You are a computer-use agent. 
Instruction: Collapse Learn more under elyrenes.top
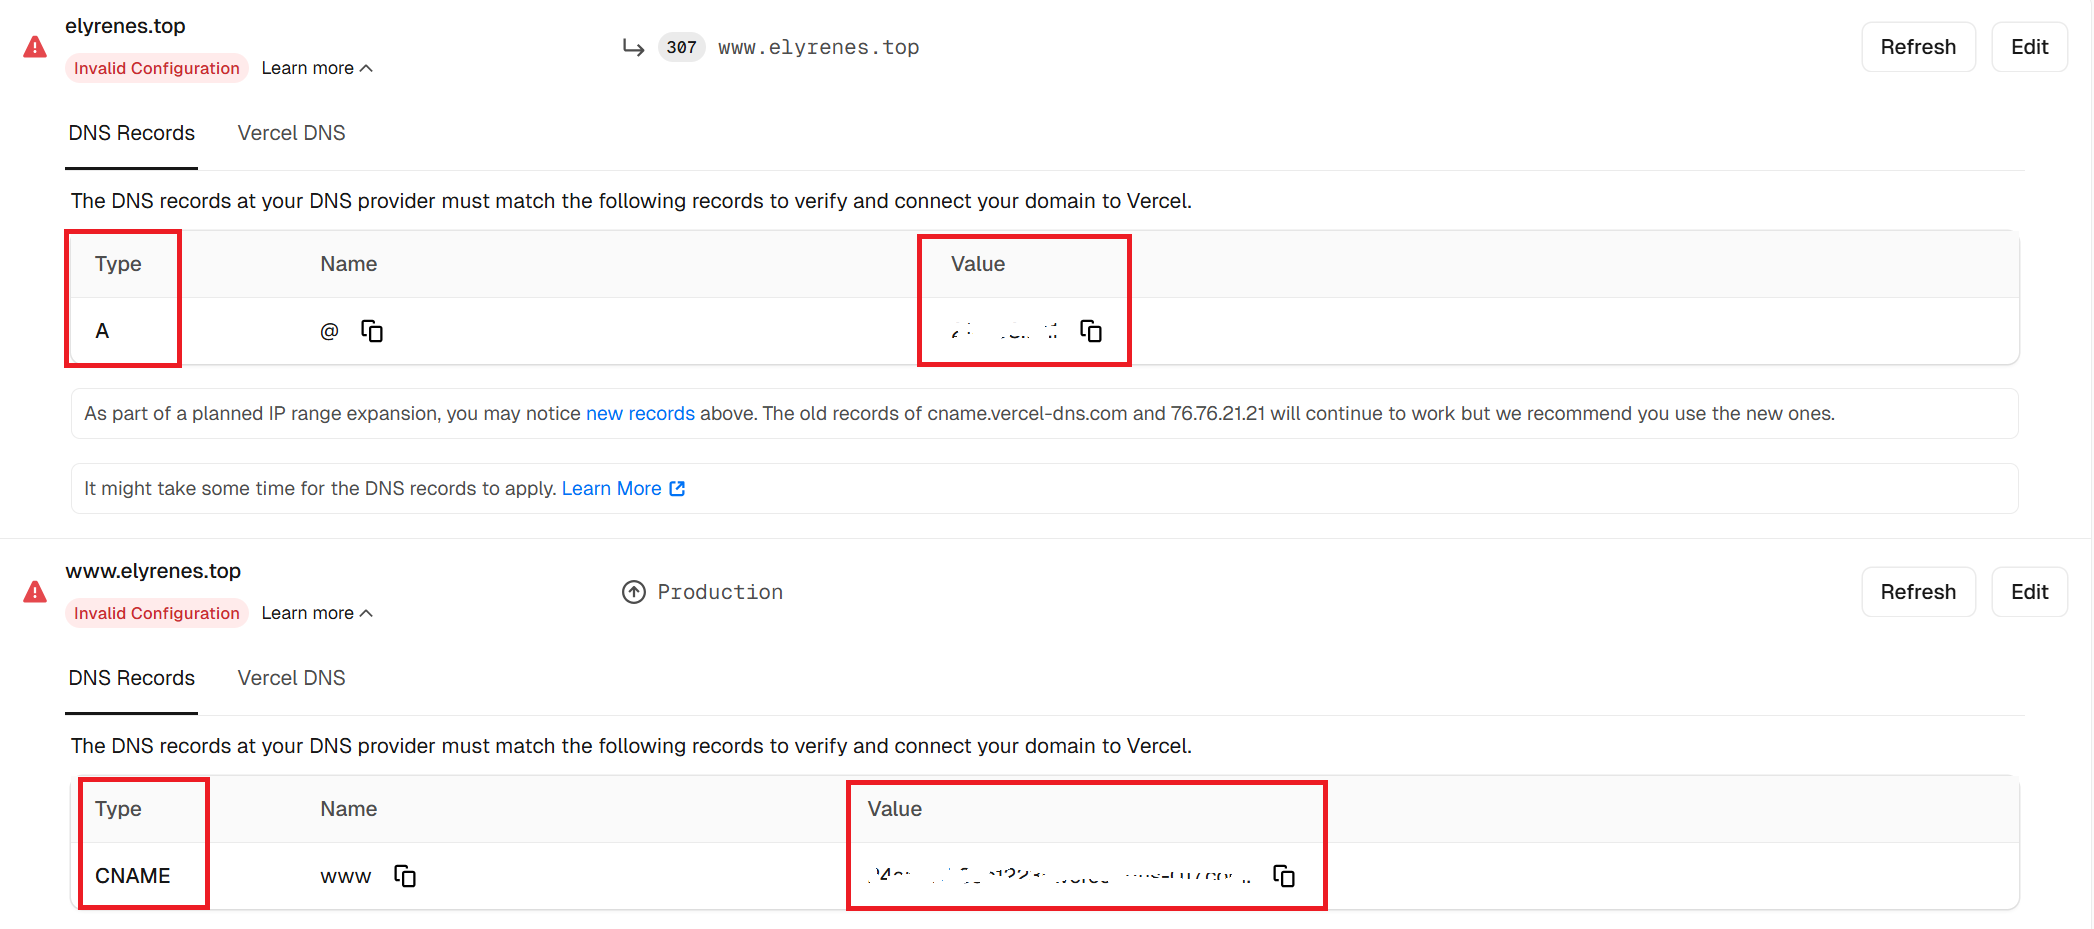[x=317, y=68]
